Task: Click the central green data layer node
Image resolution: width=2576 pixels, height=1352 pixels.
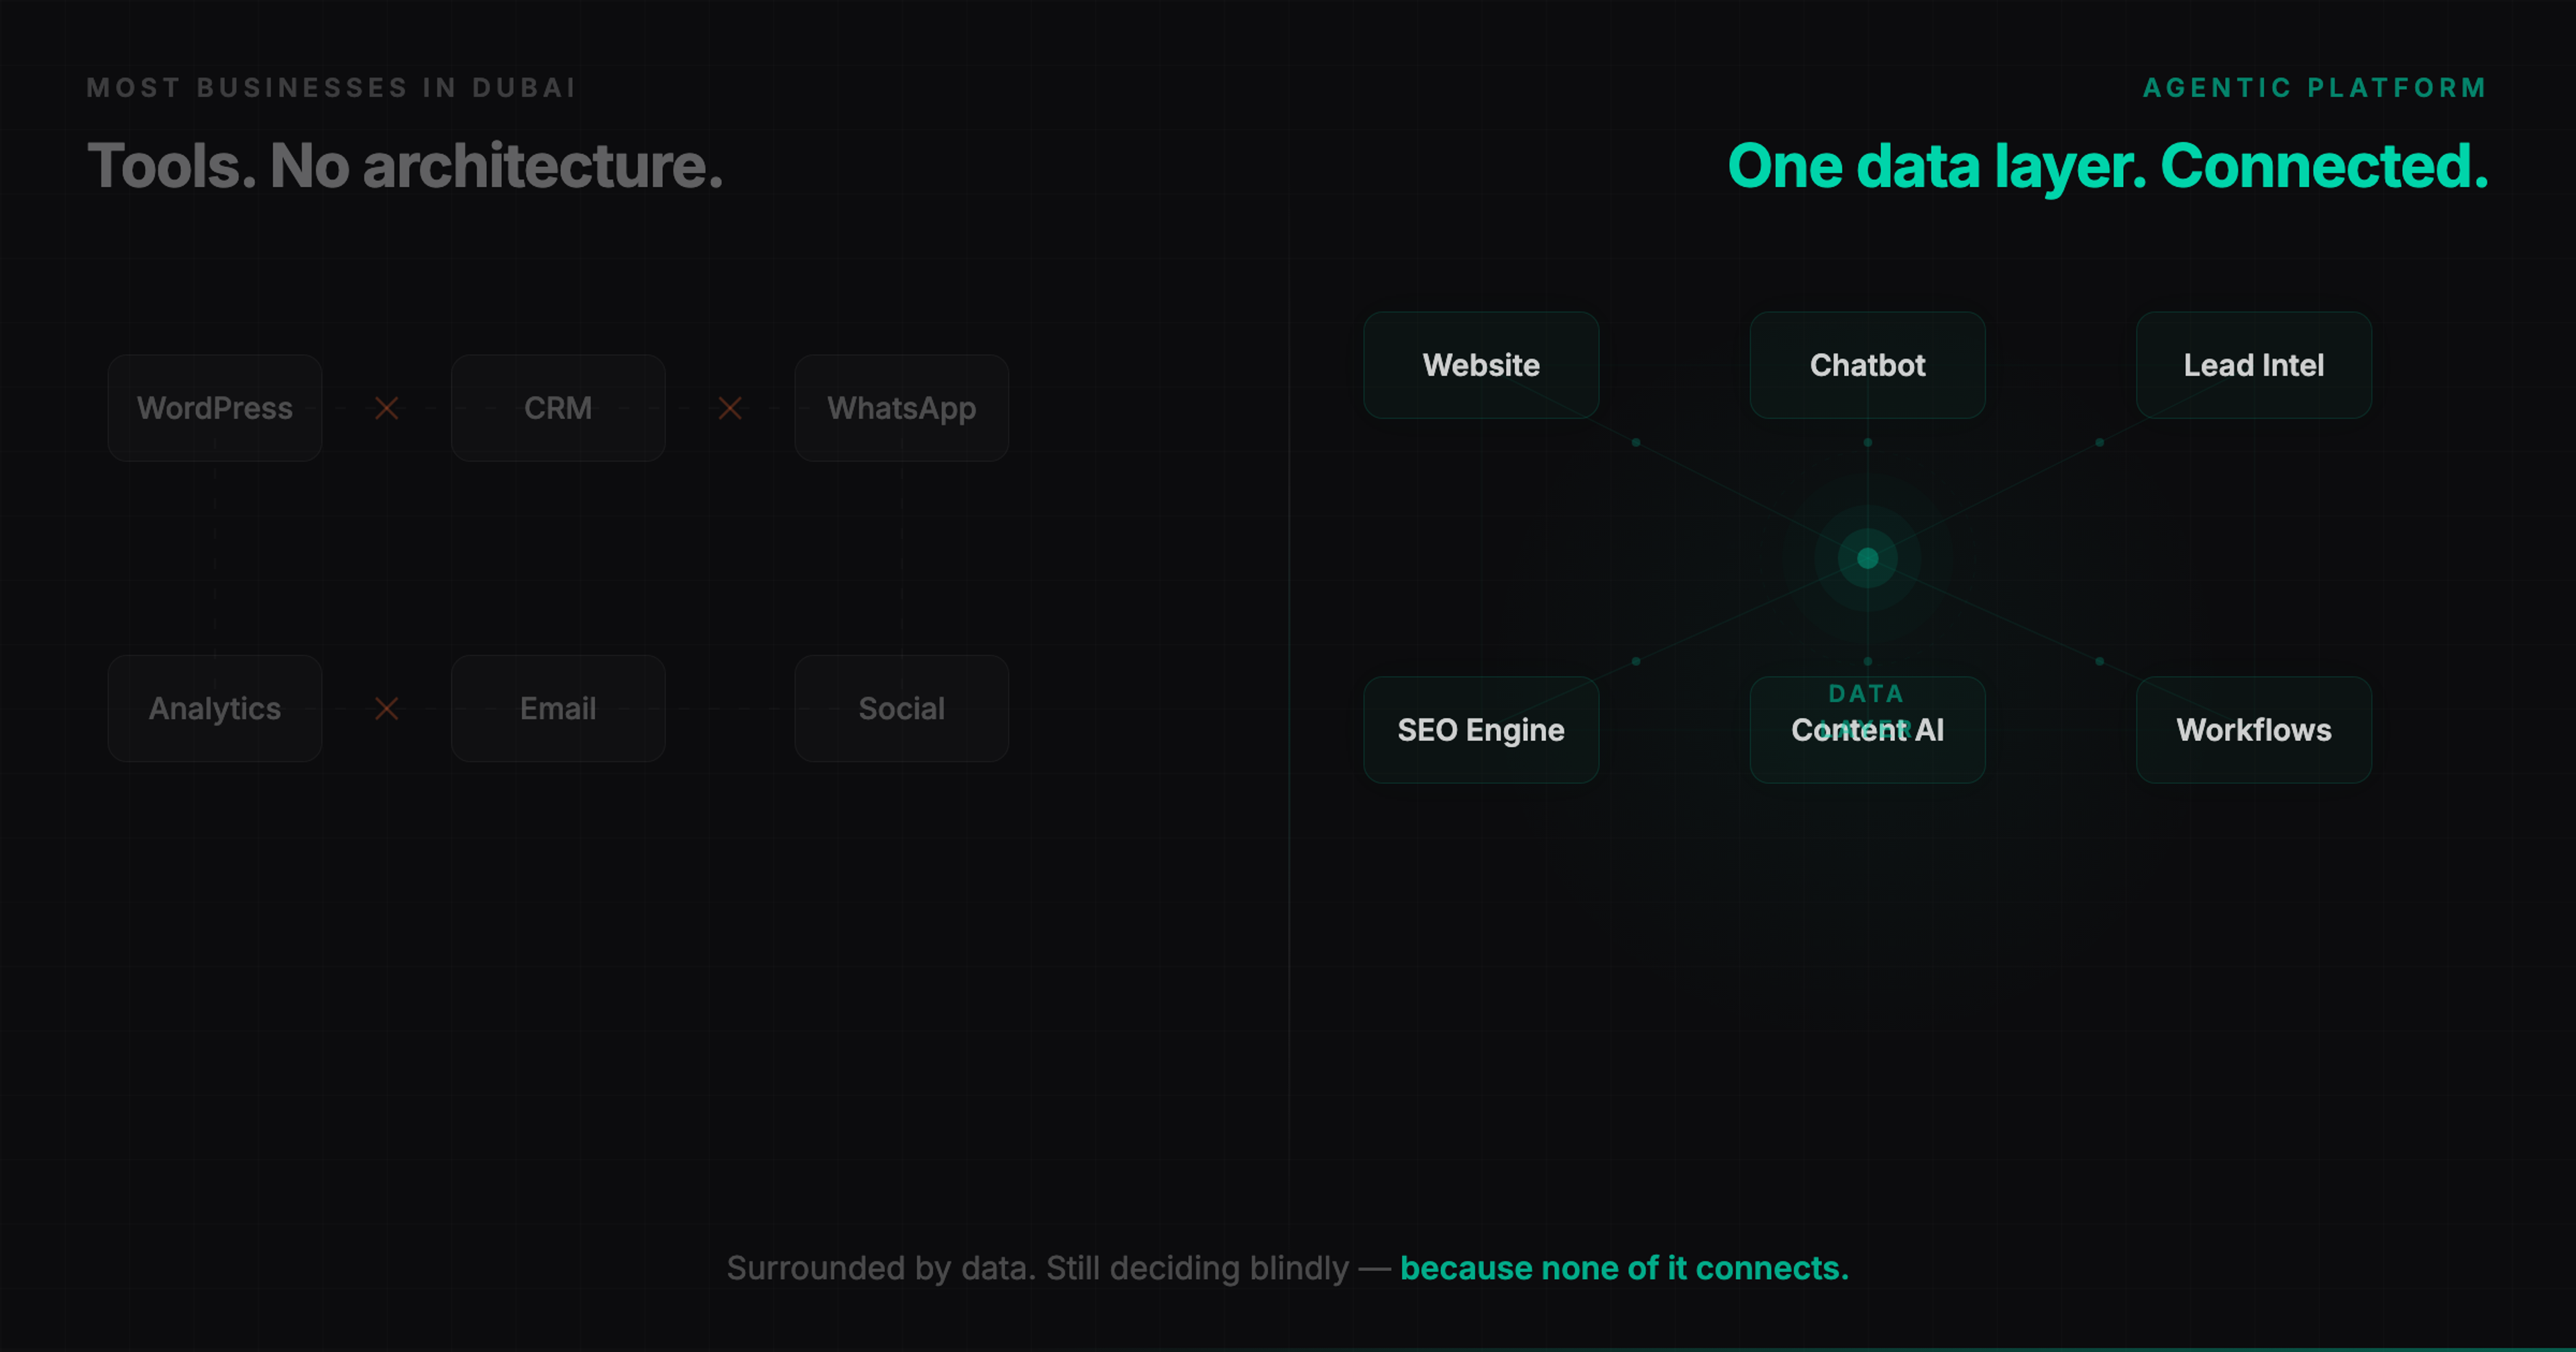Action: click(x=1867, y=558)
